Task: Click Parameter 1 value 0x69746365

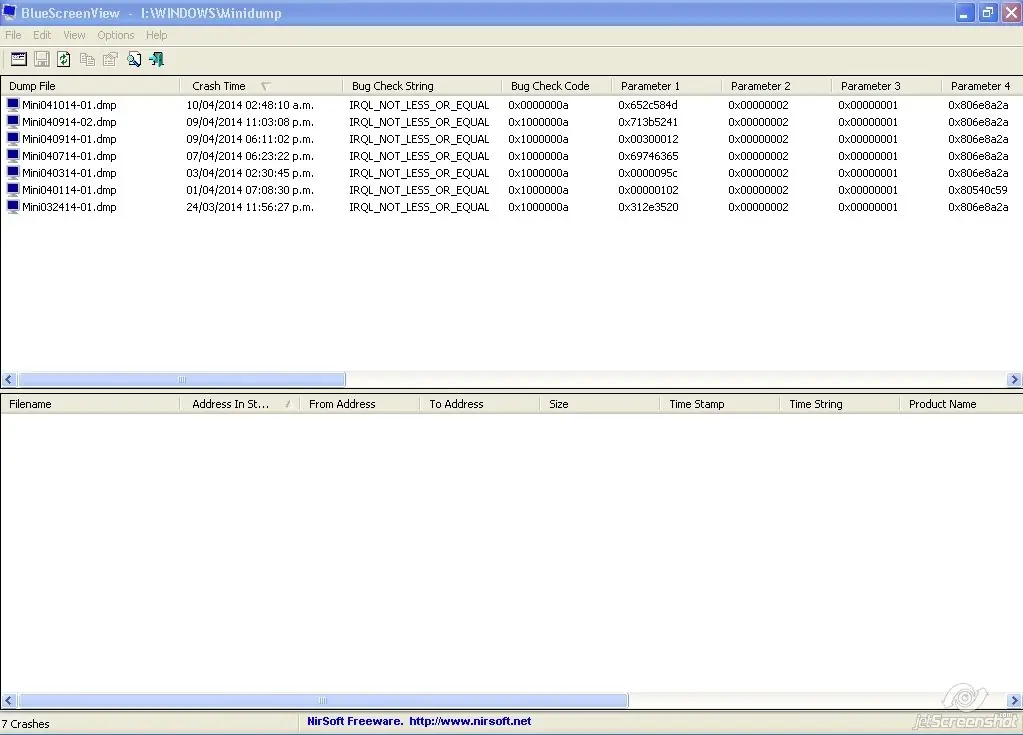Action: 648,156
